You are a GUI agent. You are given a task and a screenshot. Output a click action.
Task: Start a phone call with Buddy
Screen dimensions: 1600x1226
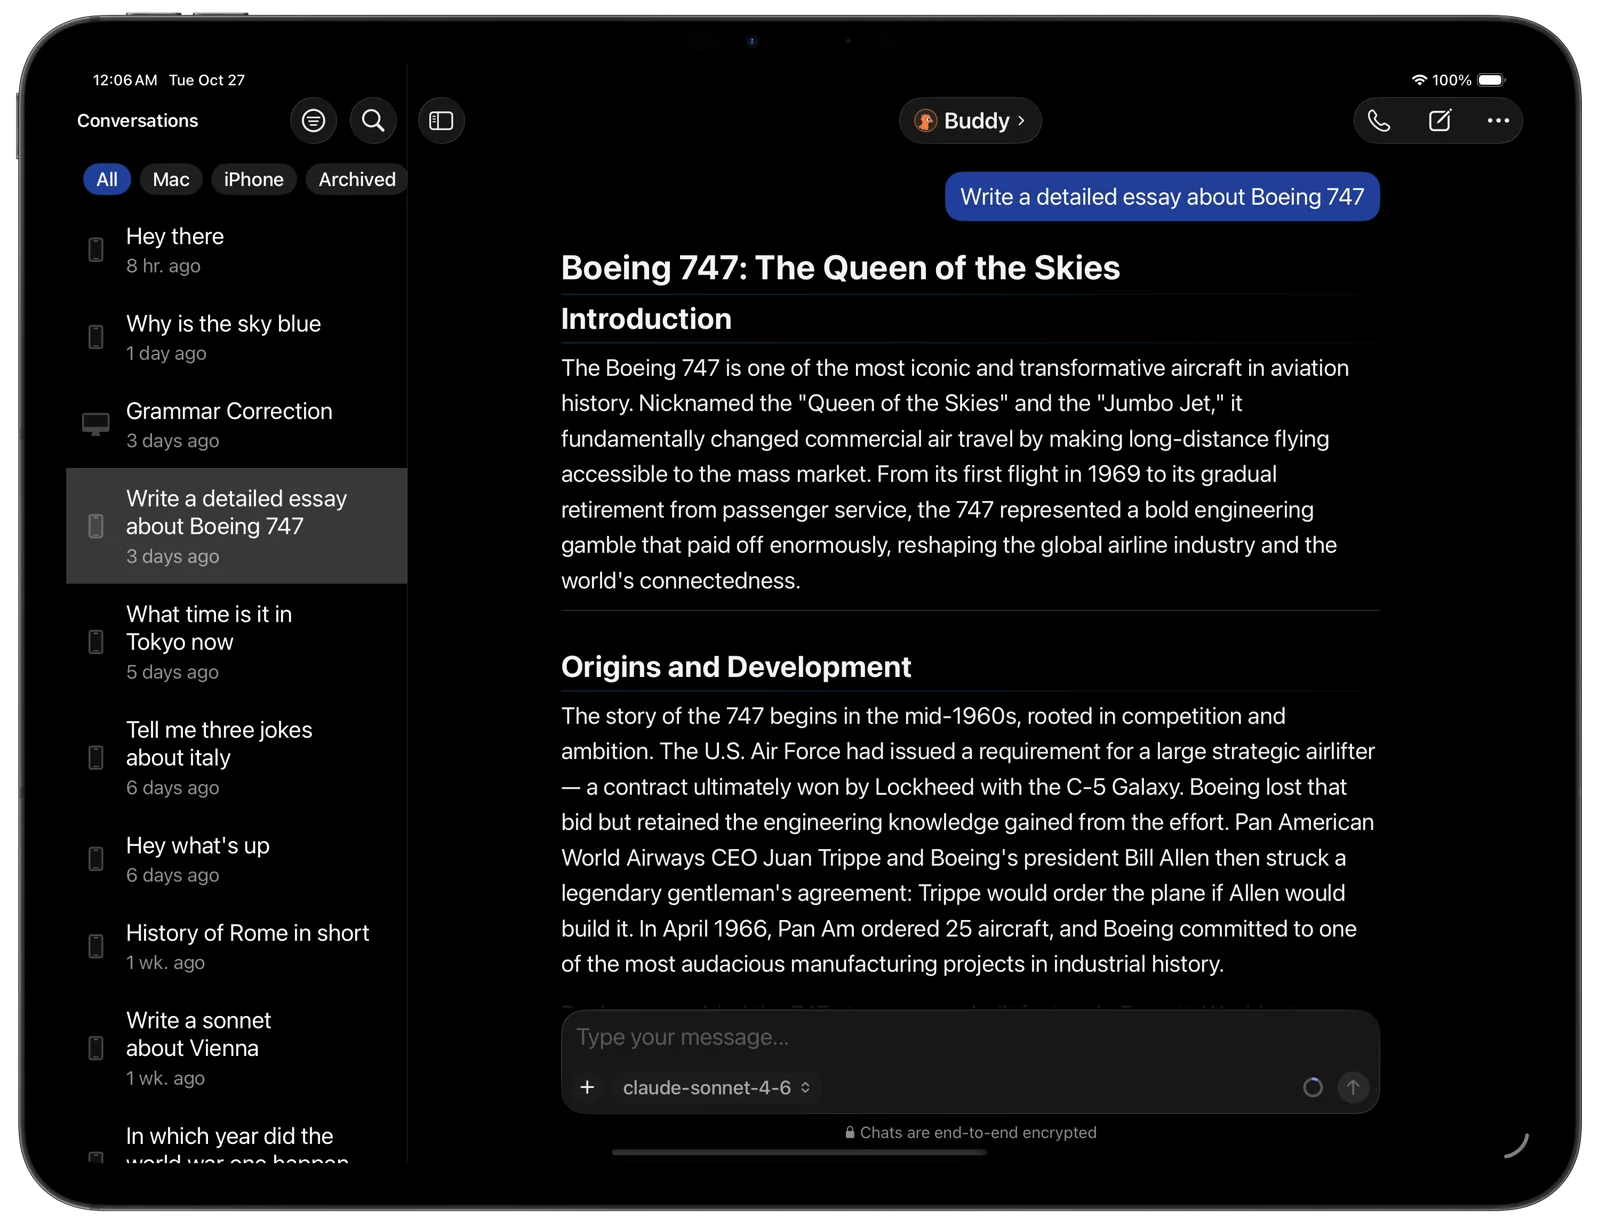pyautogui.click(x=1379, y=121)
